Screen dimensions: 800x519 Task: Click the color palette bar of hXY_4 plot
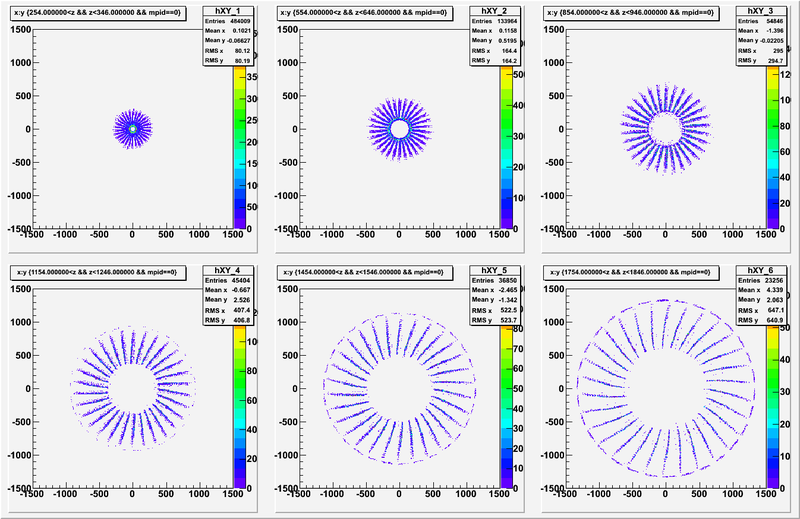click(x=239, y=407)
